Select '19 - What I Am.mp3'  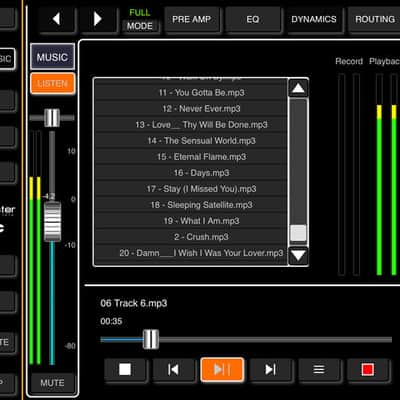[x=191, y=221]
